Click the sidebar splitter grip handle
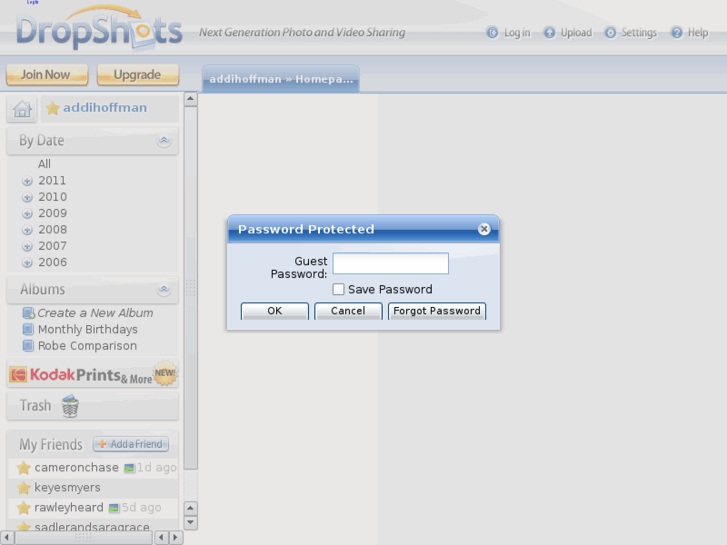This screenshot has height=545, width=727. click(191, 288)
